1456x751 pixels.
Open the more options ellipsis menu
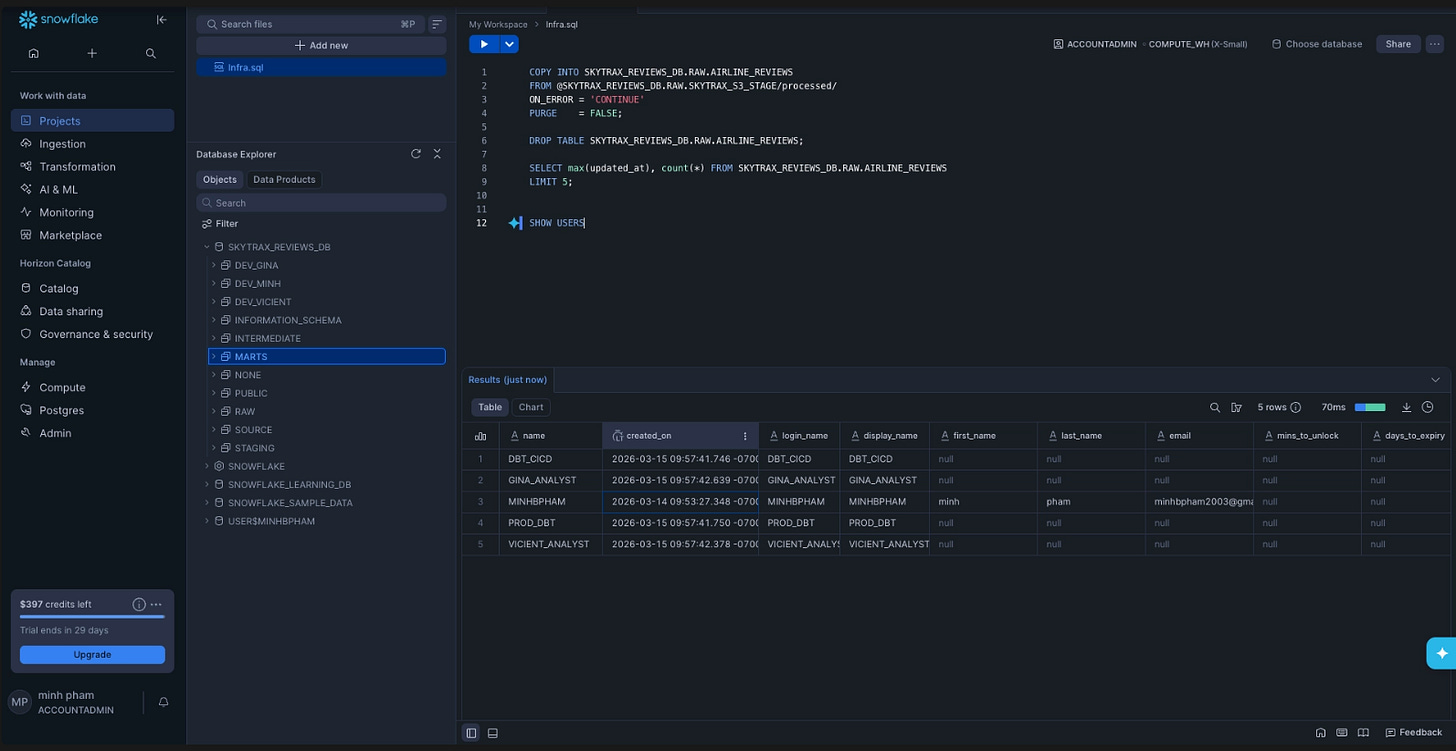click(x=1435, y=44)
